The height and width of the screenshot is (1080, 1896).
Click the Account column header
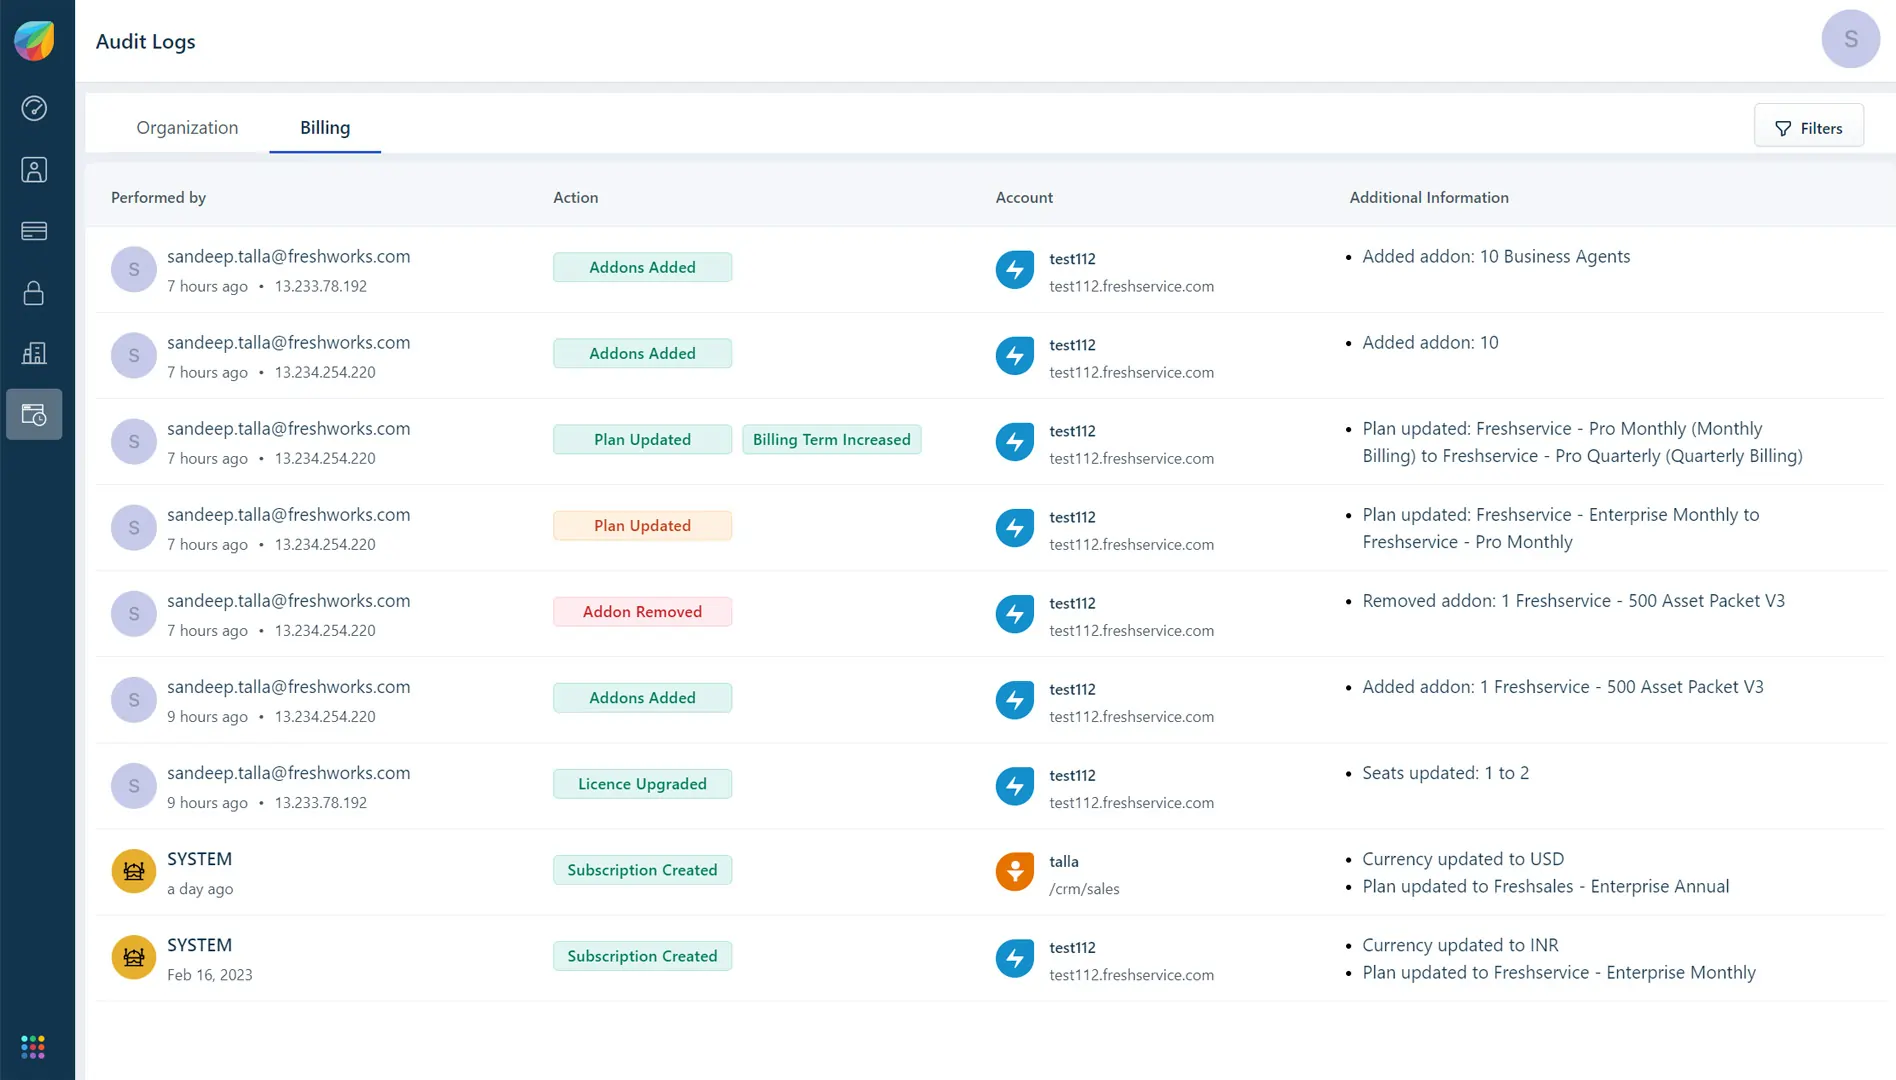[1023, 197]
